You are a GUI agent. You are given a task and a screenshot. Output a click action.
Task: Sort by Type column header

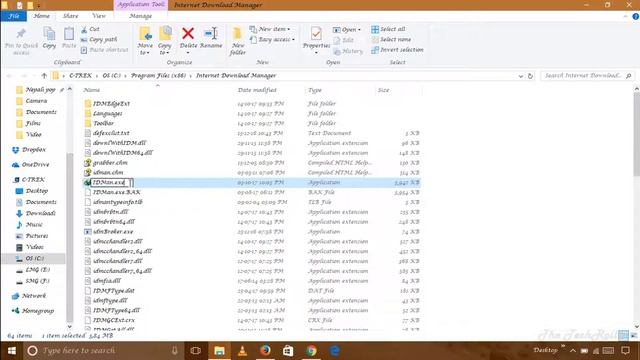pos(315,90)
